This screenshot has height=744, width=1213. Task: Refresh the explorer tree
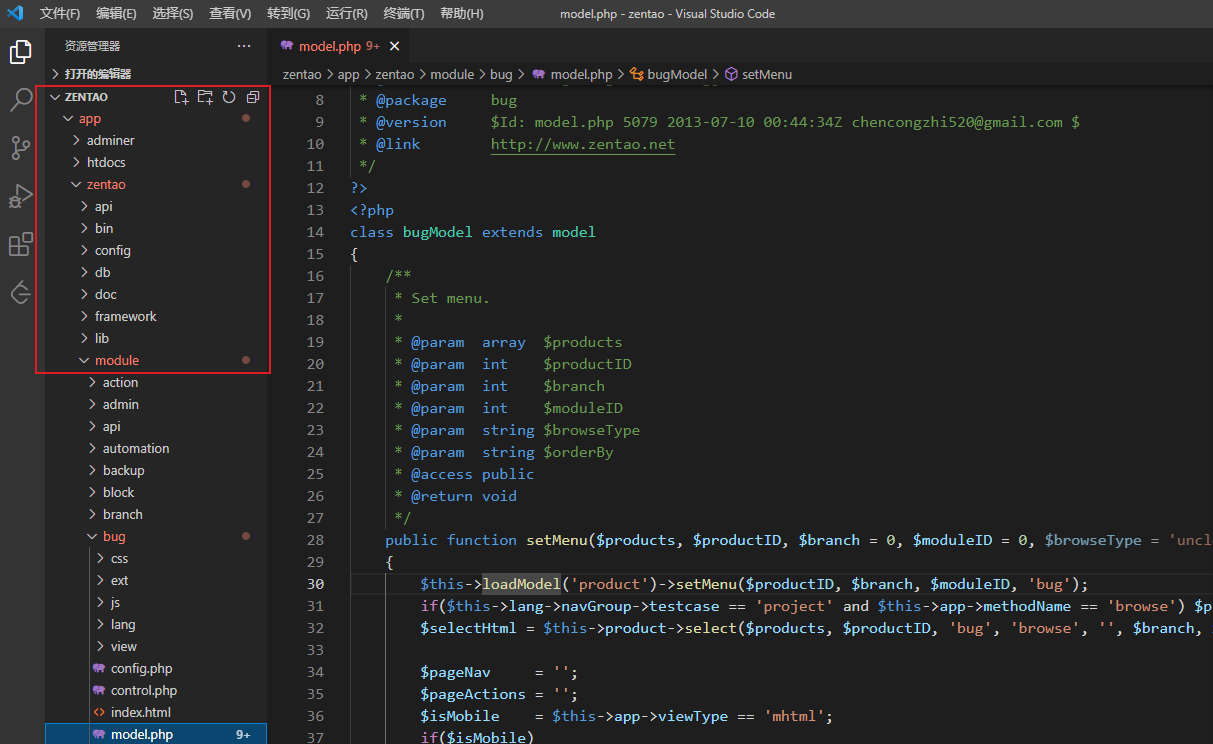[229, 97]
